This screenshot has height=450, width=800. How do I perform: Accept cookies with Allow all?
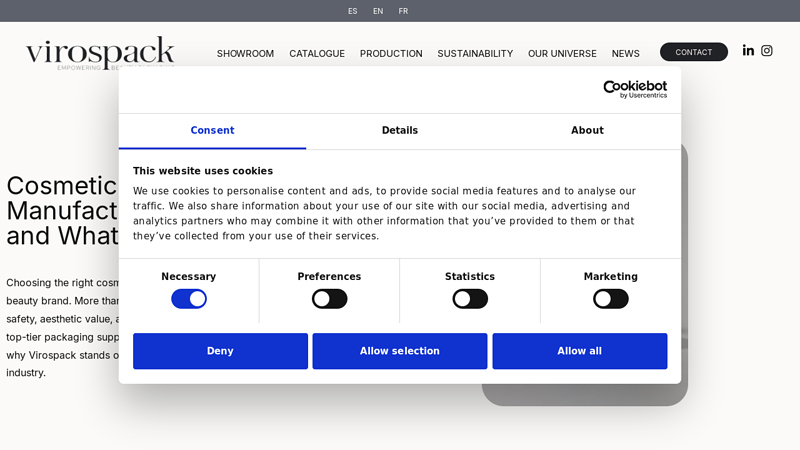[x=579, y=351]
